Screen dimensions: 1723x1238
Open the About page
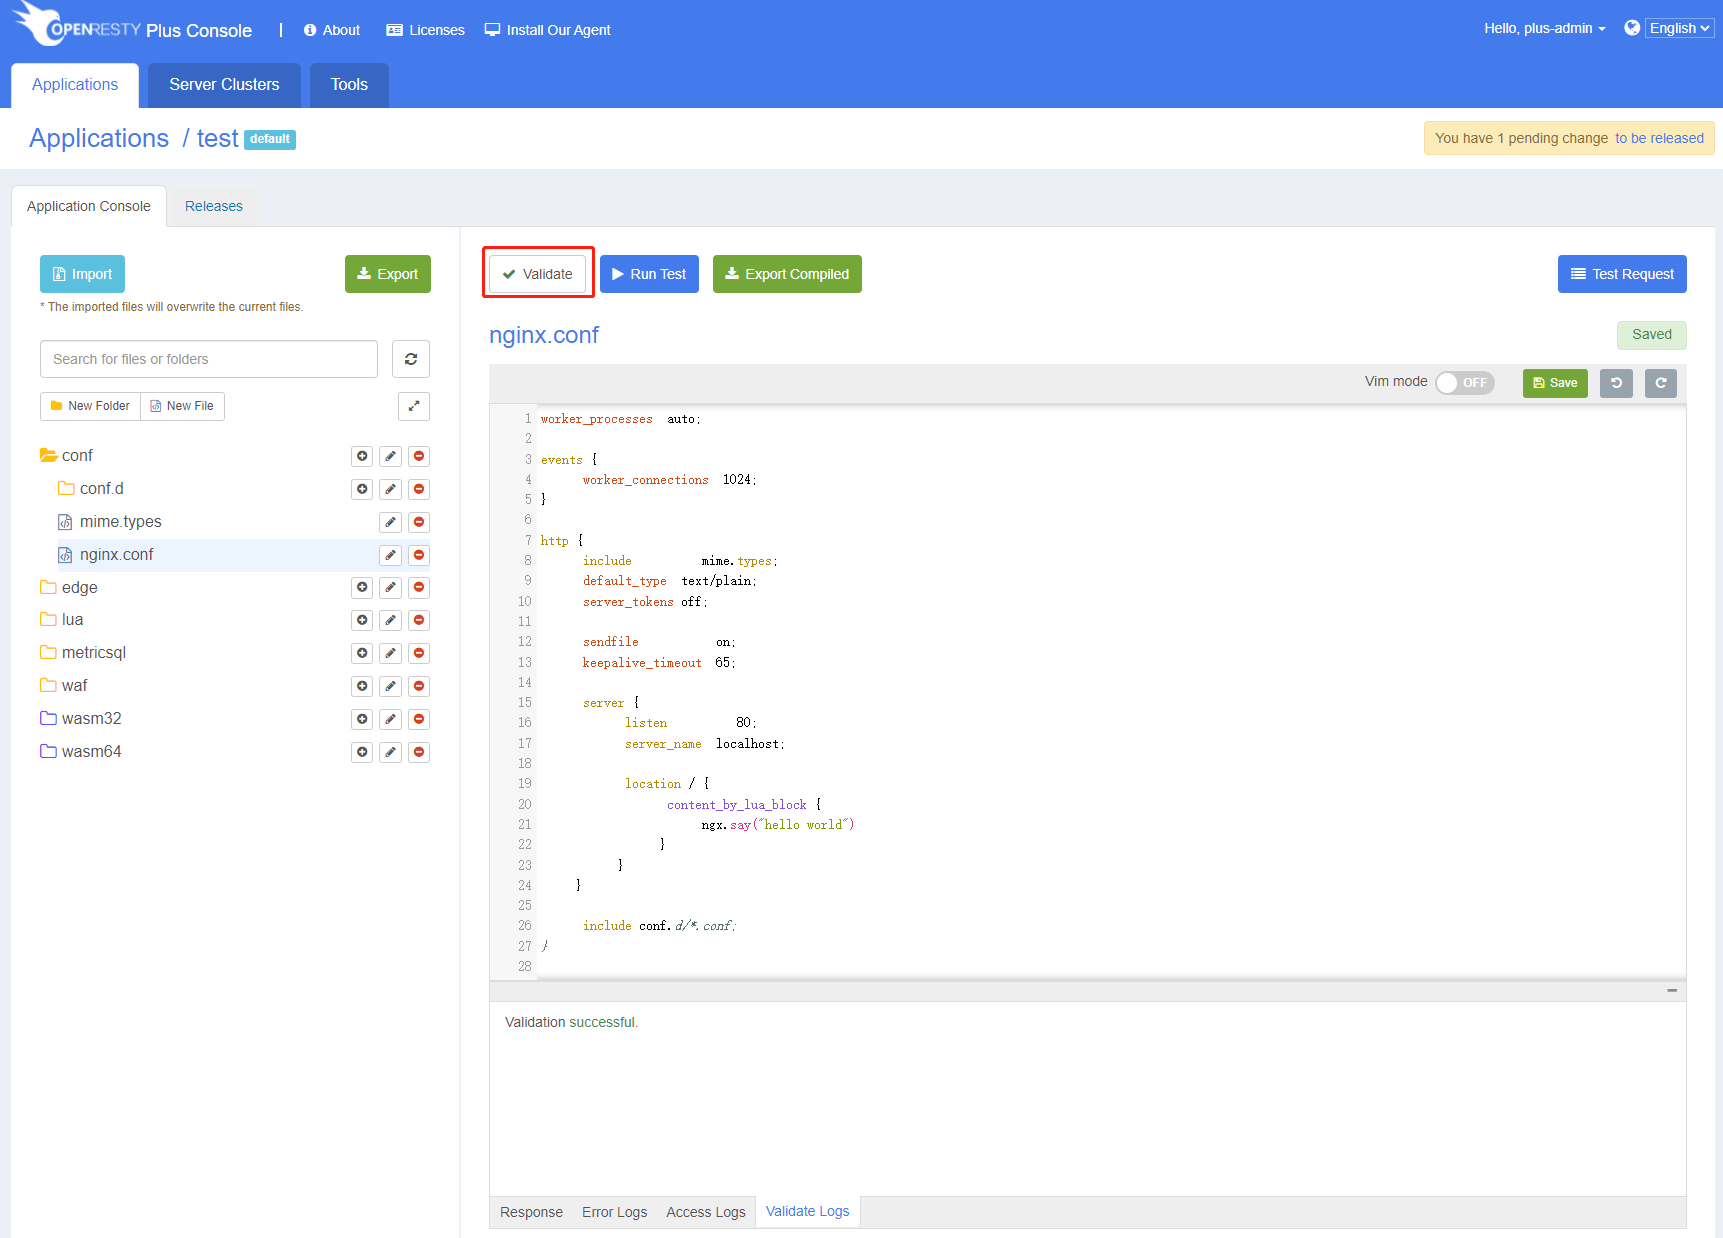click(x=332, y=30)
